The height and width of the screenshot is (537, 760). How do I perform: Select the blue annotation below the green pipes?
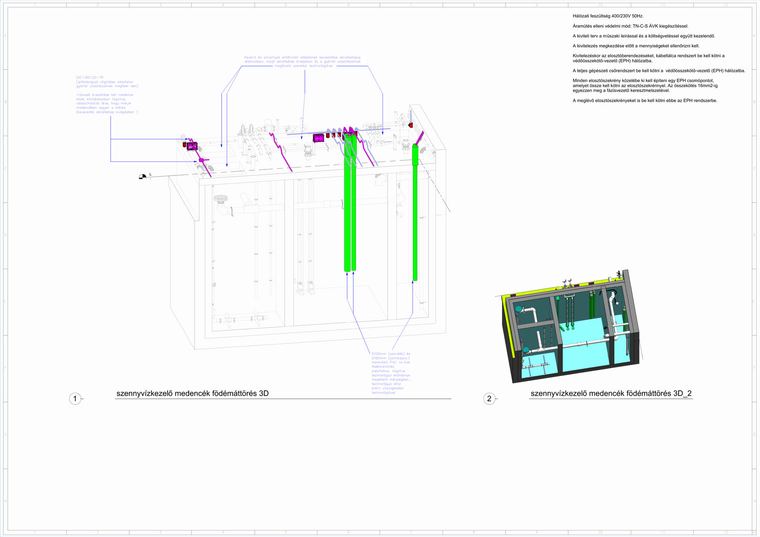click(391, 373)
